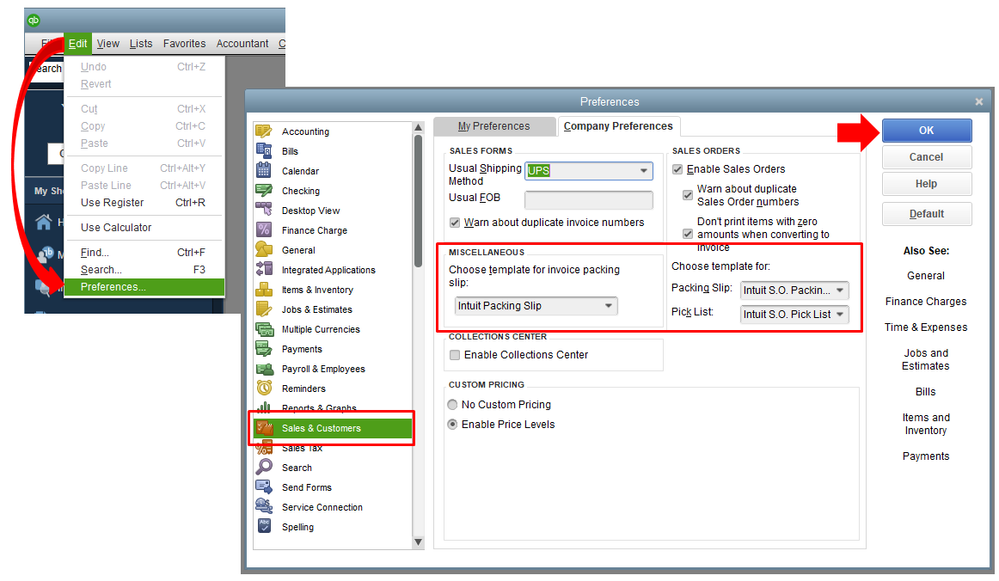Select Enable Price Levels option
This screenshot has width=999, height=581.
452,424
